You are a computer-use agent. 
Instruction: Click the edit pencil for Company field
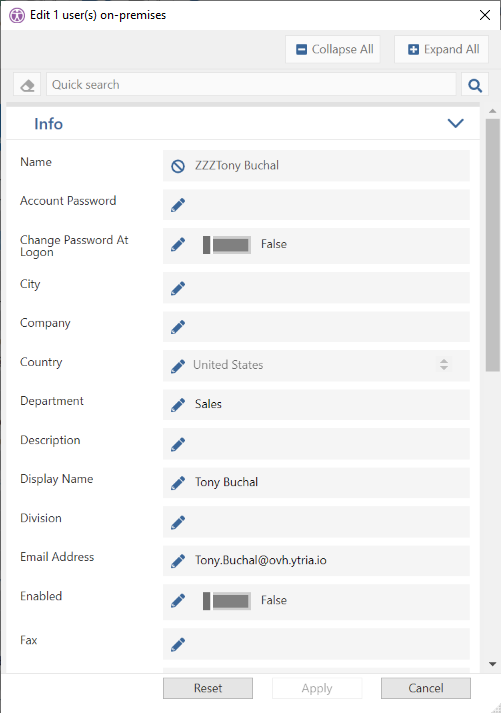click(178, 326)
